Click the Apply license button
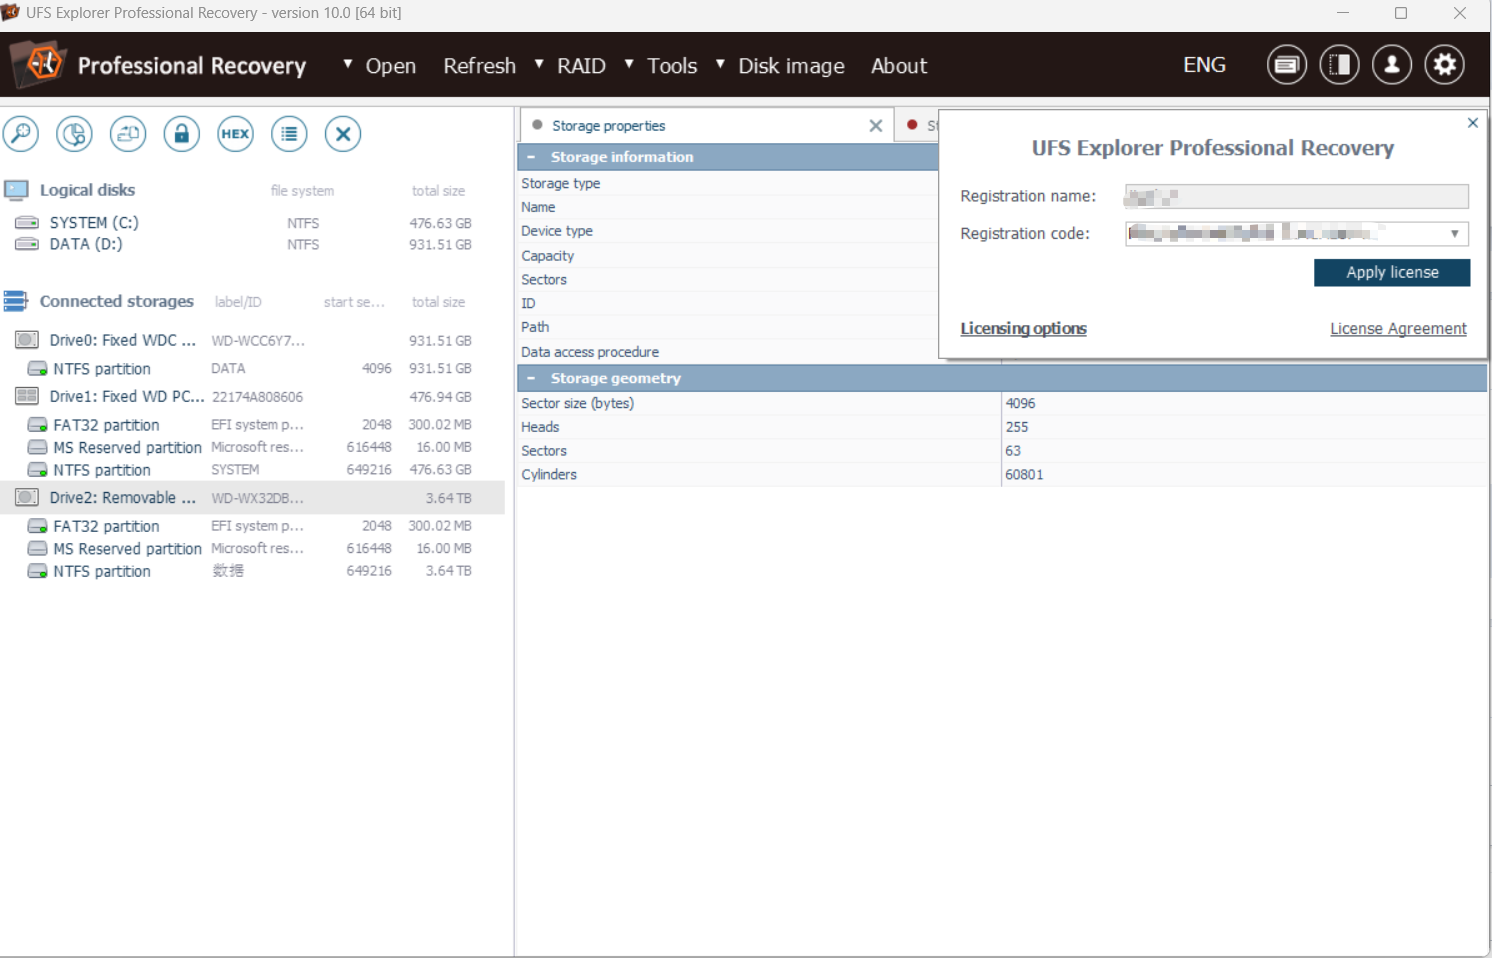The height and width of the screenshot is (958, 1492). tap(1392, 273)
